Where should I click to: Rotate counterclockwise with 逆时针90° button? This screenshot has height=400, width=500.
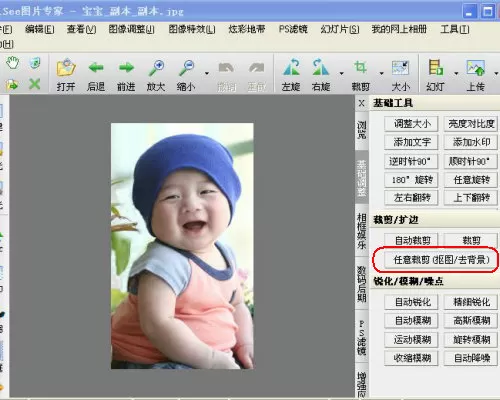click(x=411, y=161)
